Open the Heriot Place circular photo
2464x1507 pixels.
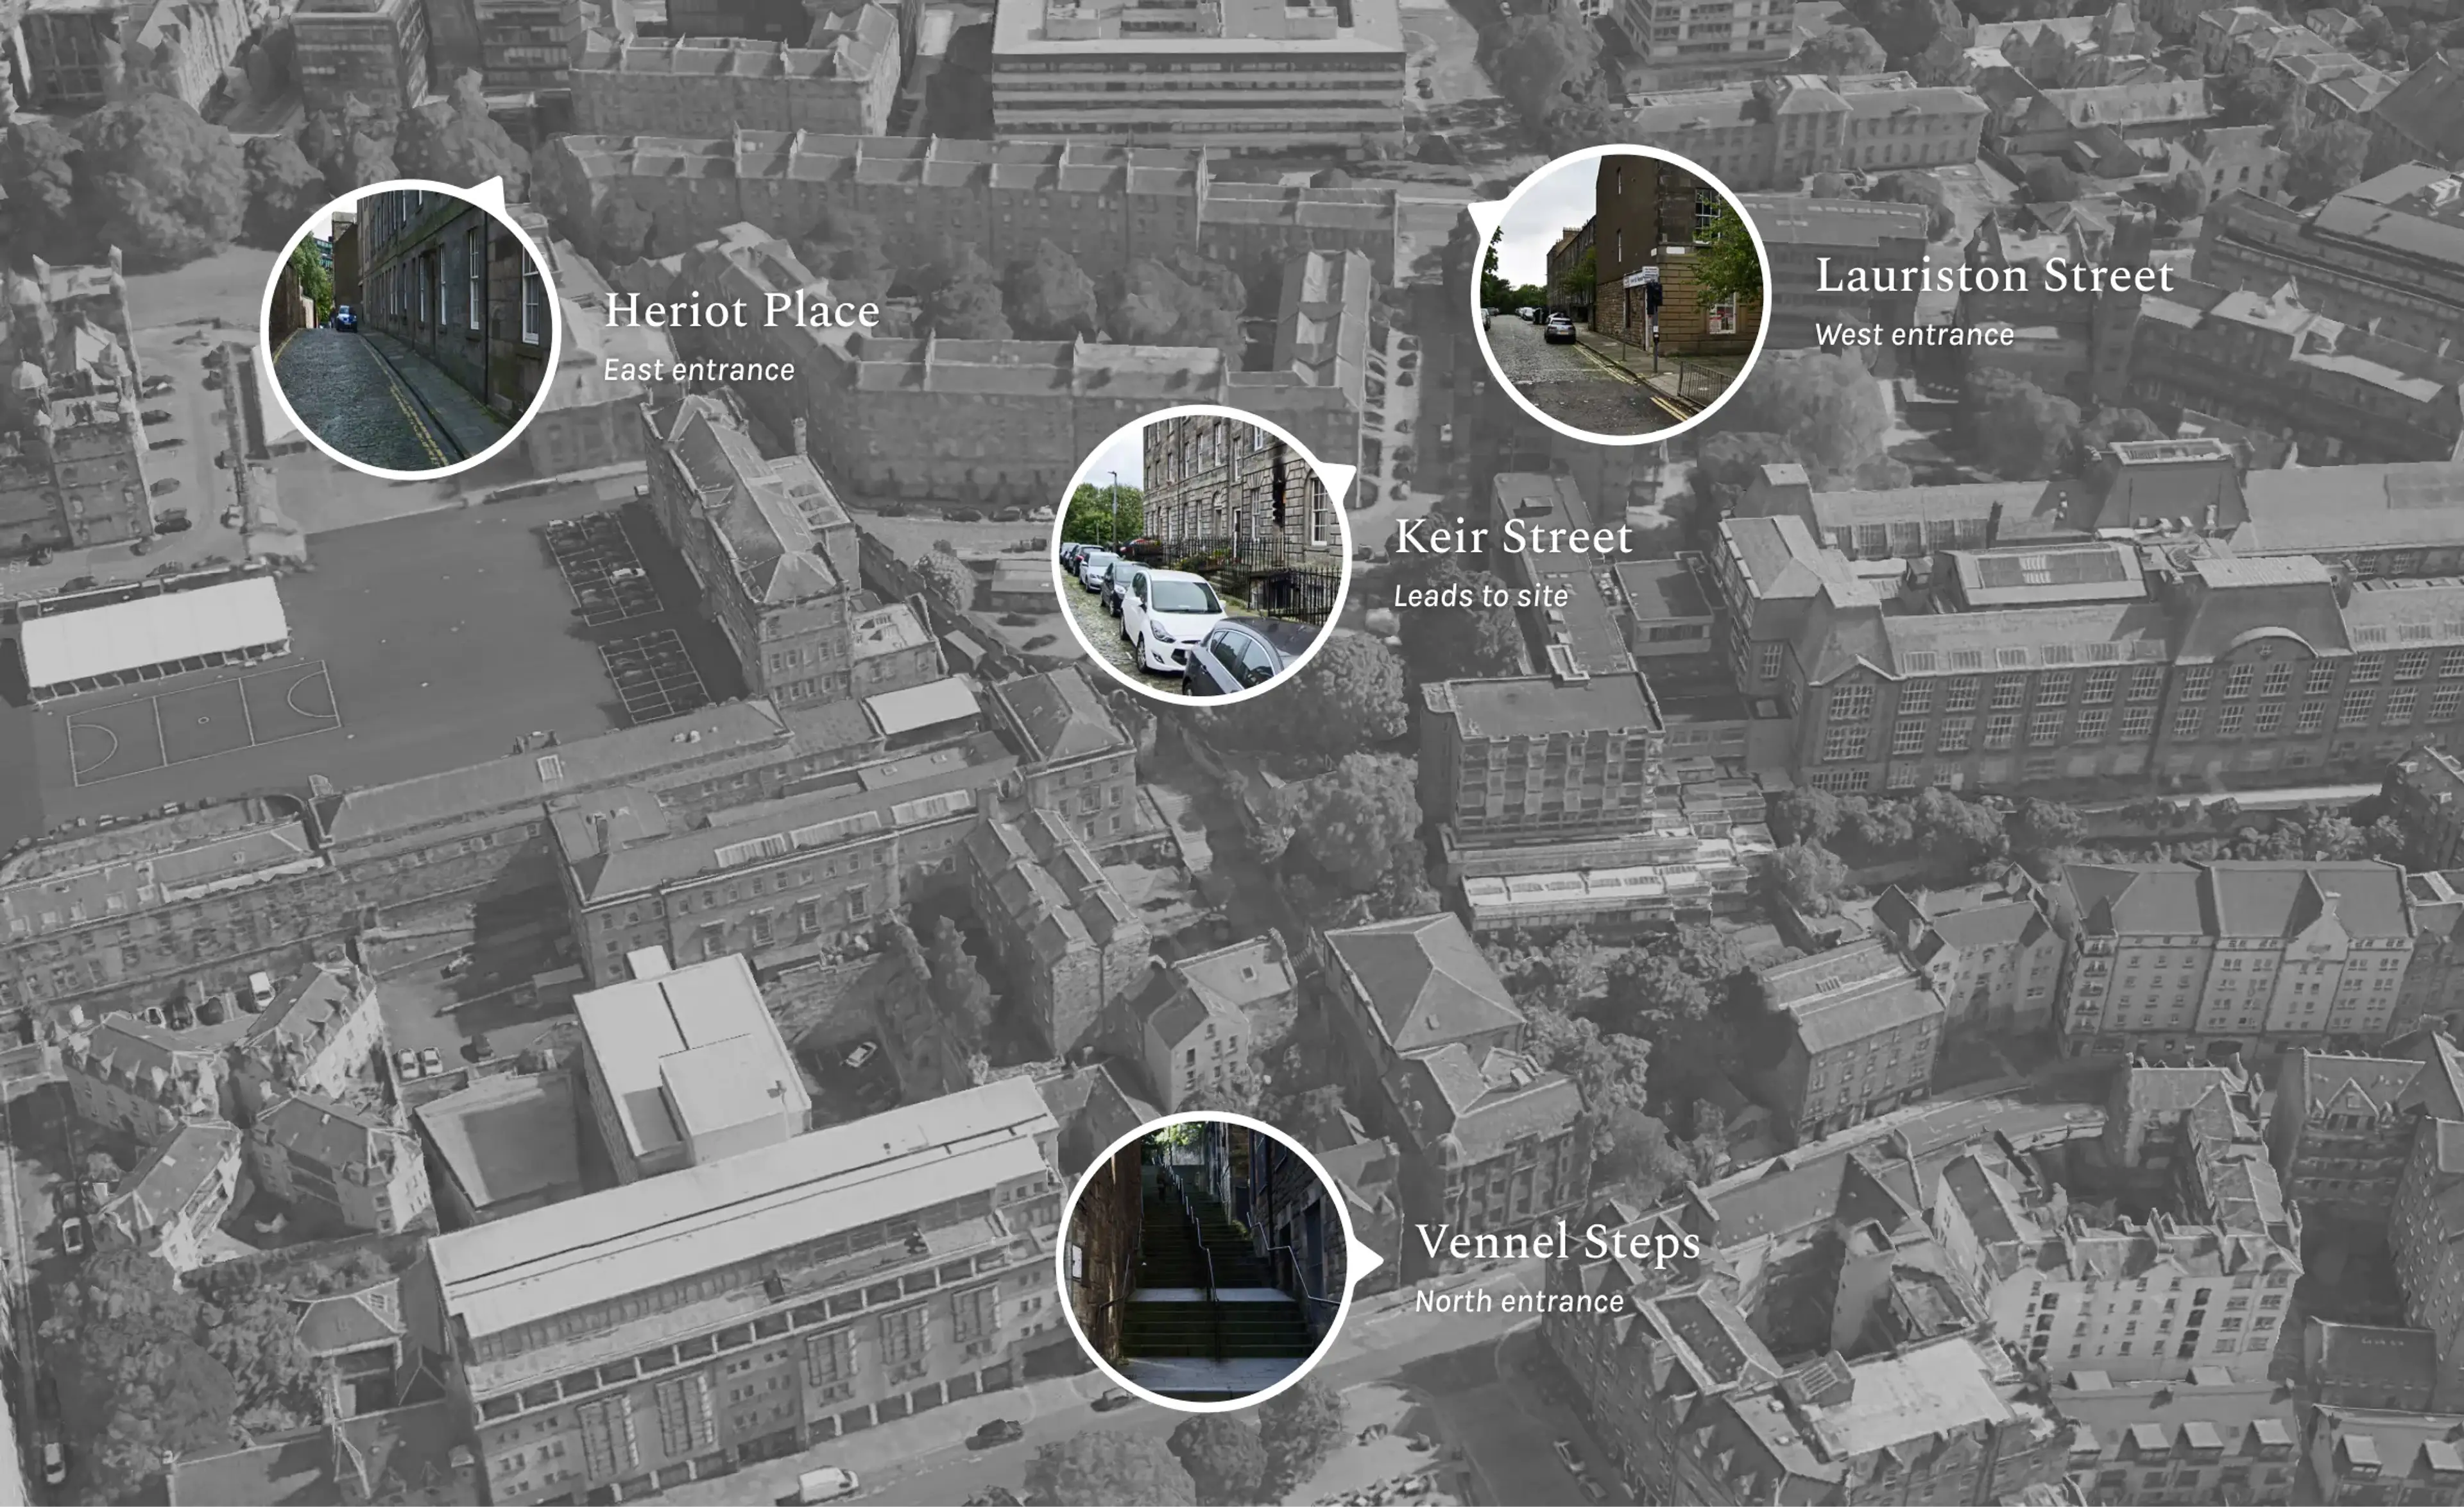410,330
